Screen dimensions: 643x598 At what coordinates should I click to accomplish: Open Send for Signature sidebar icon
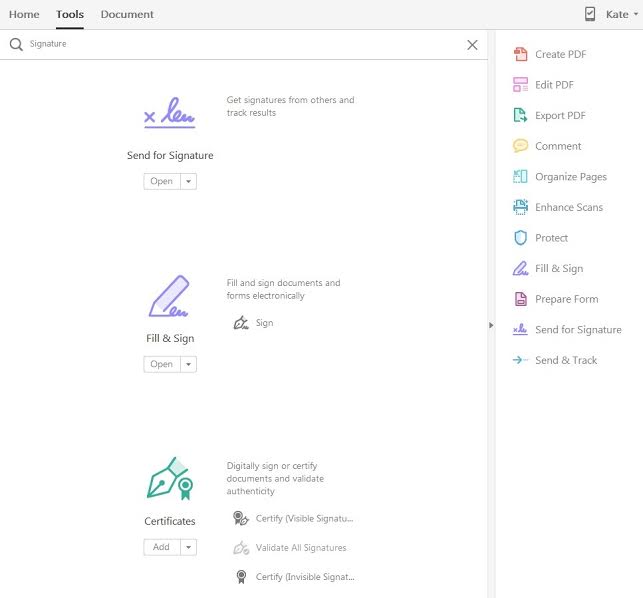click(520, 329)
